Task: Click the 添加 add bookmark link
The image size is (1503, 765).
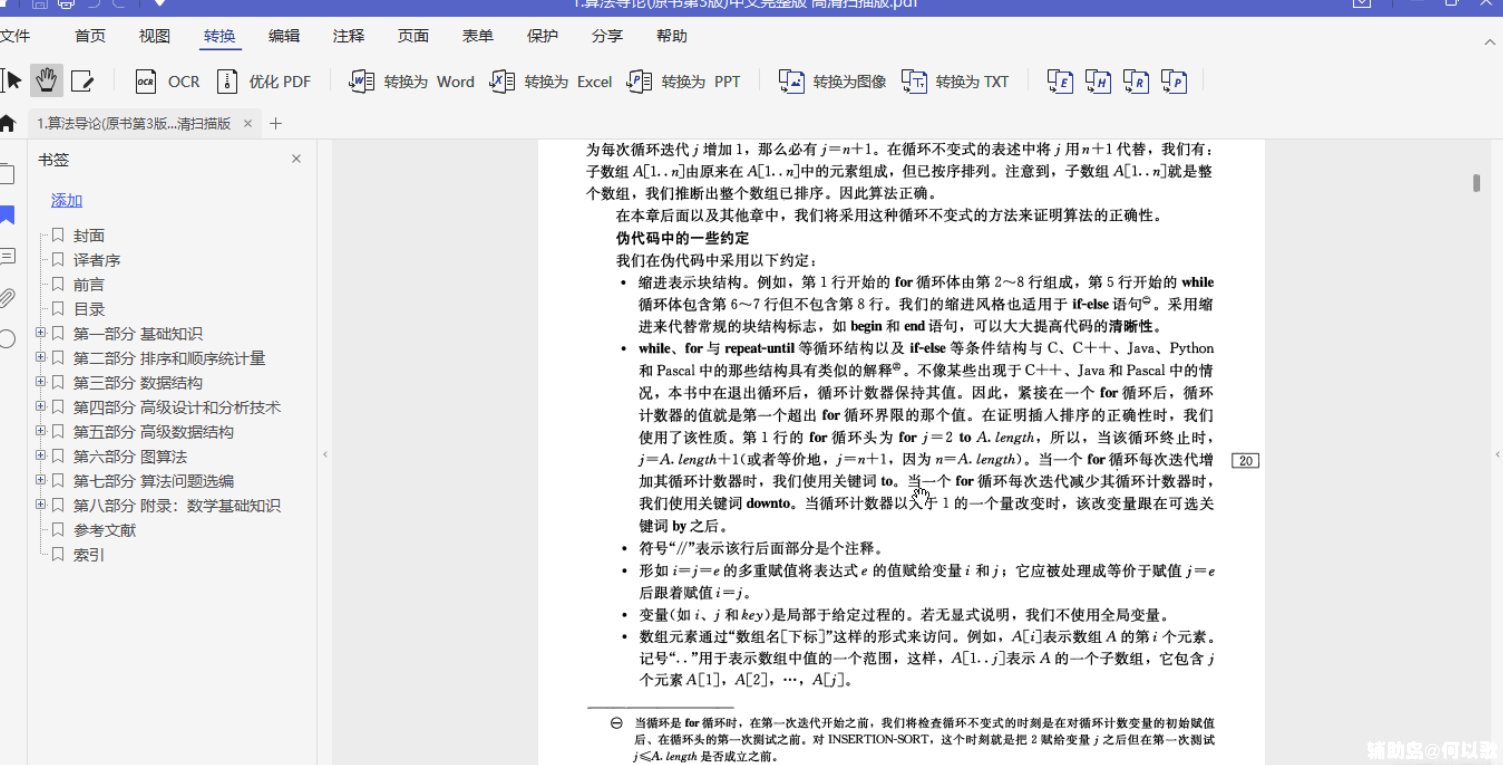Action: pyautogui.click(x=67, y=201)
